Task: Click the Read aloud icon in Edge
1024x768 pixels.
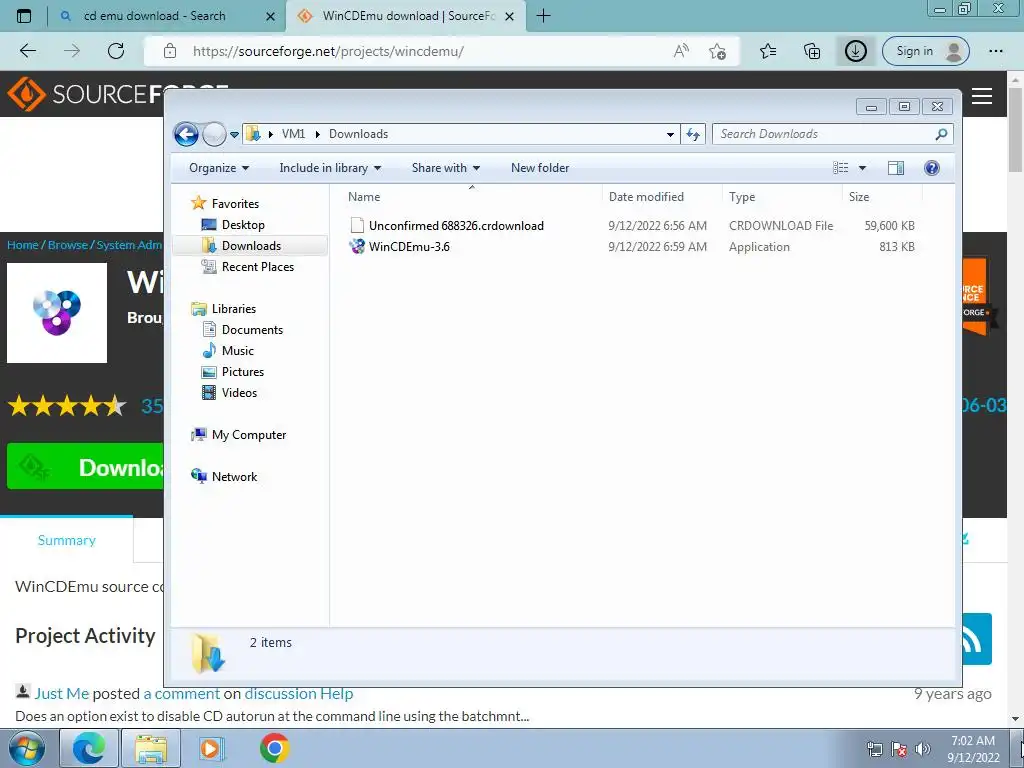Action: (681, 51)
